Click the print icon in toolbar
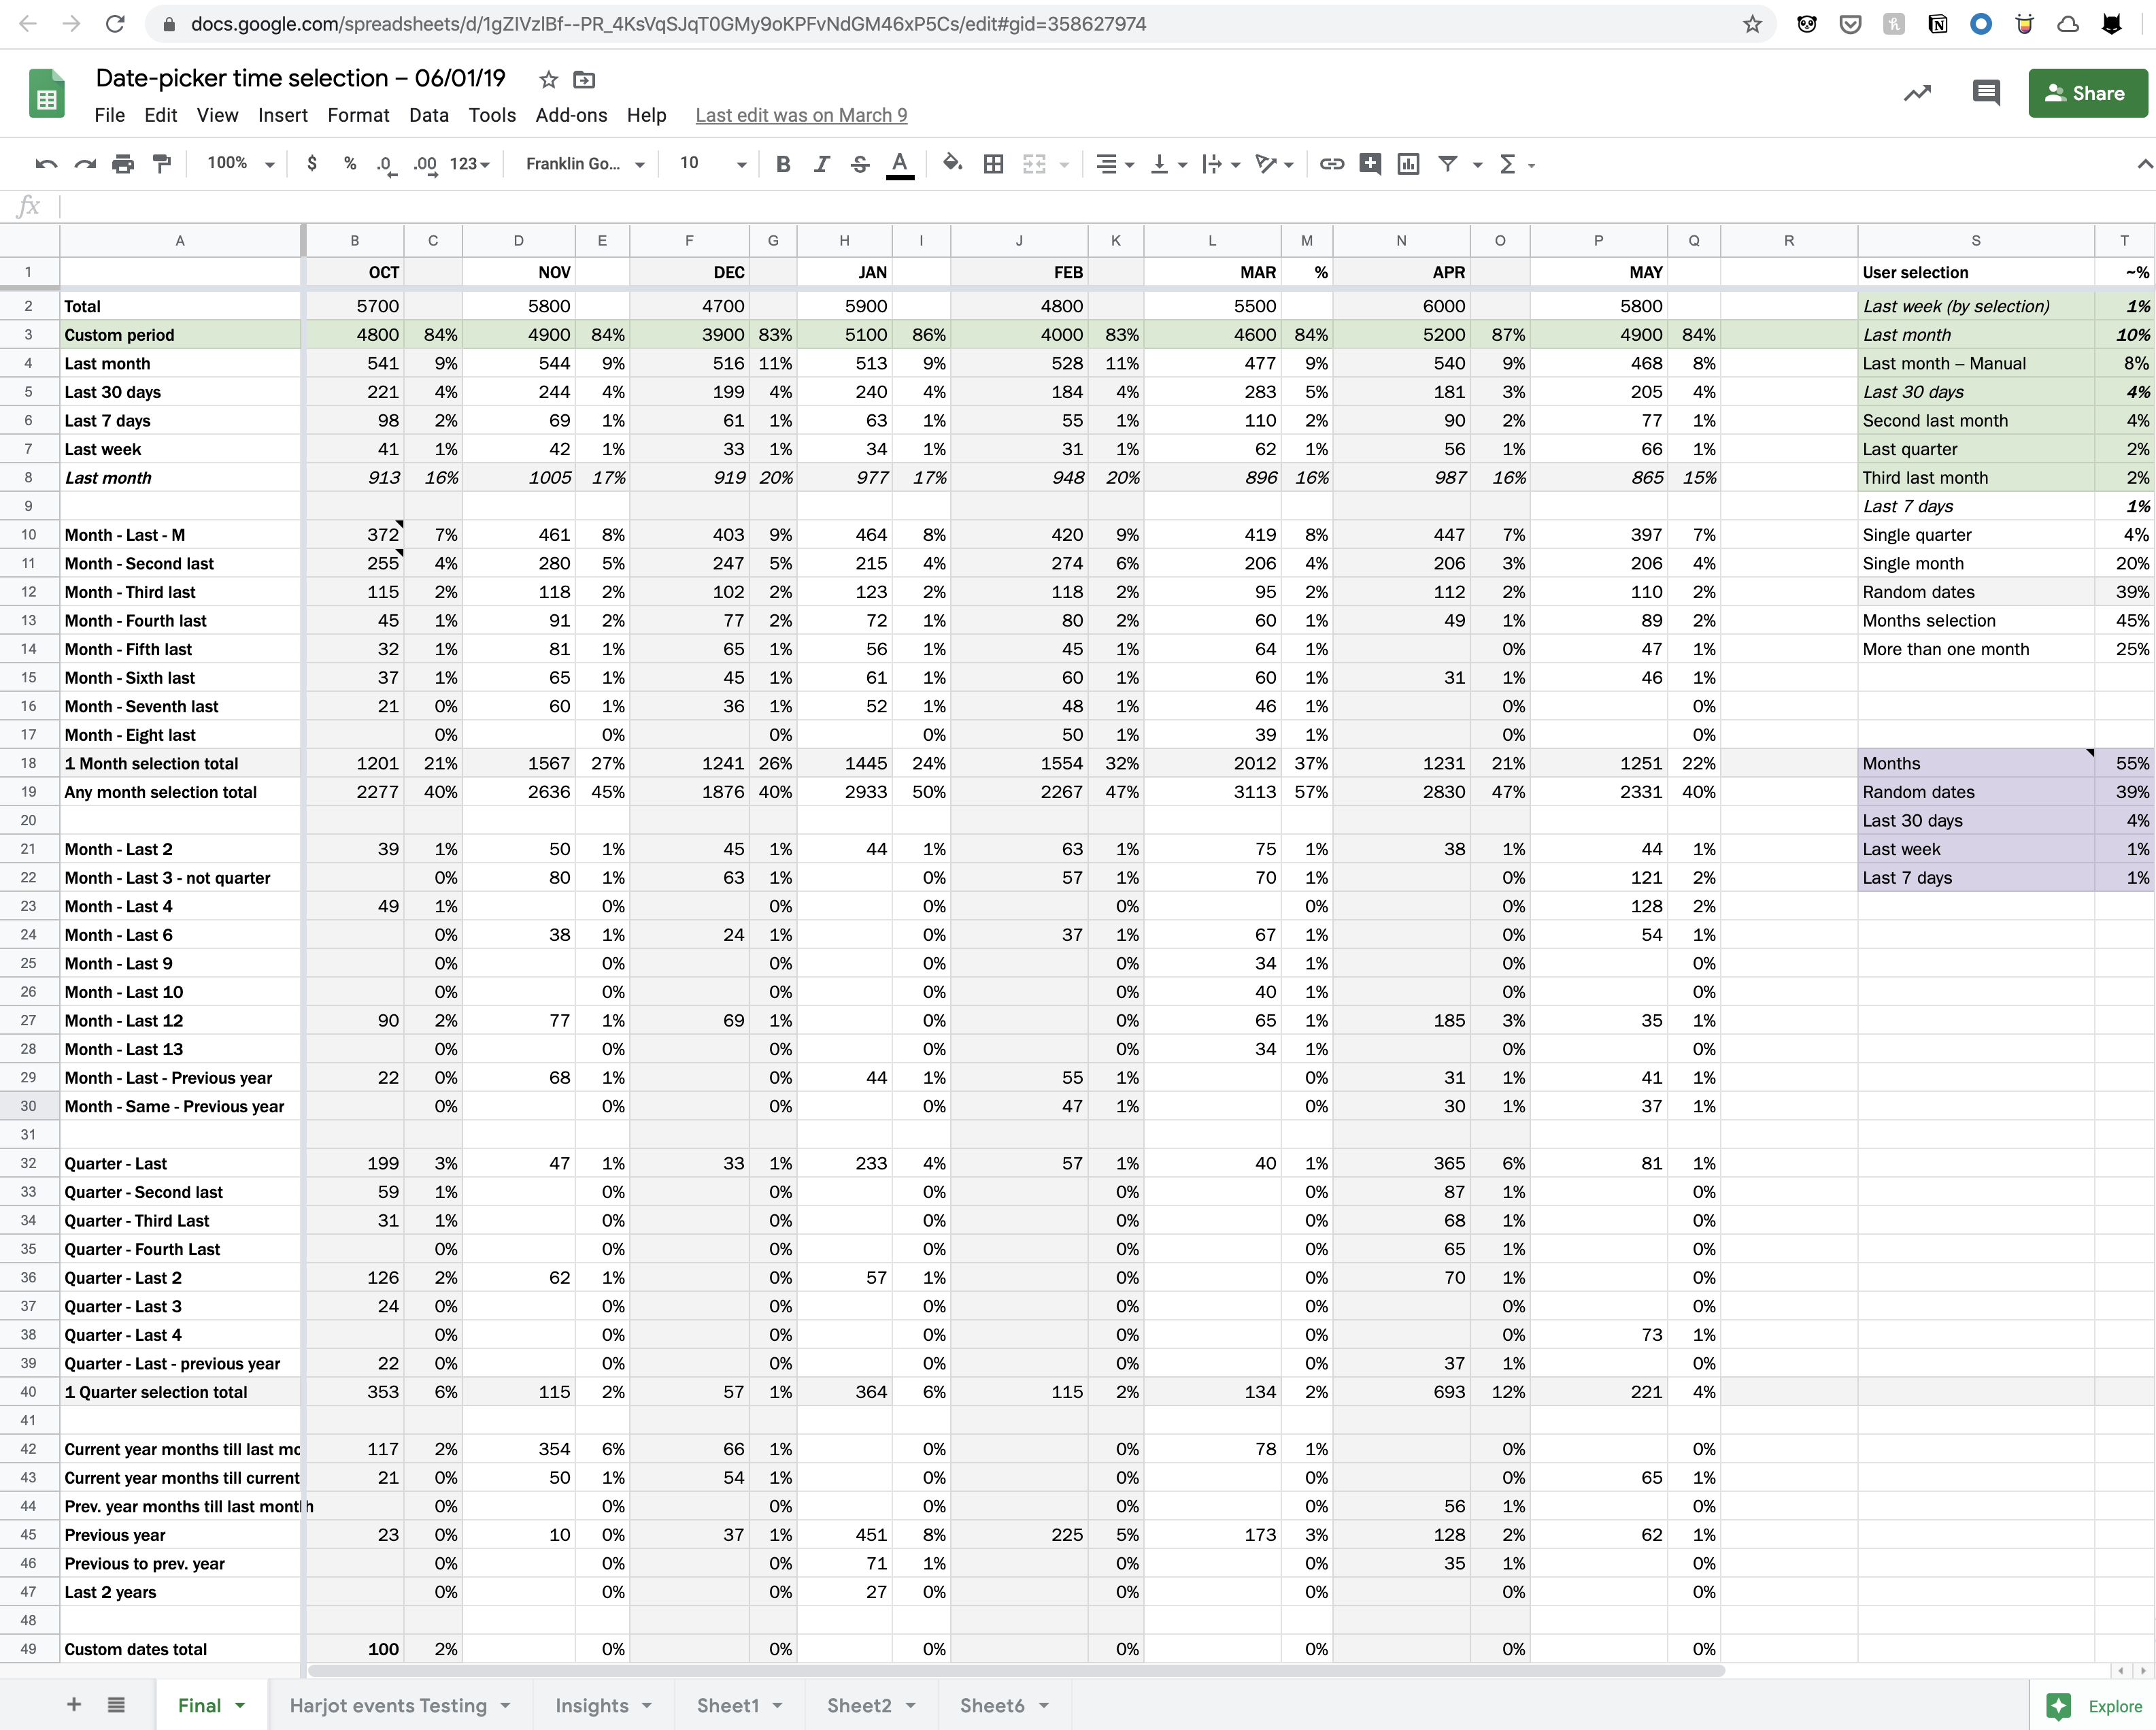The height and width of the screenshot is (1730, 2156). coord(123,164)
